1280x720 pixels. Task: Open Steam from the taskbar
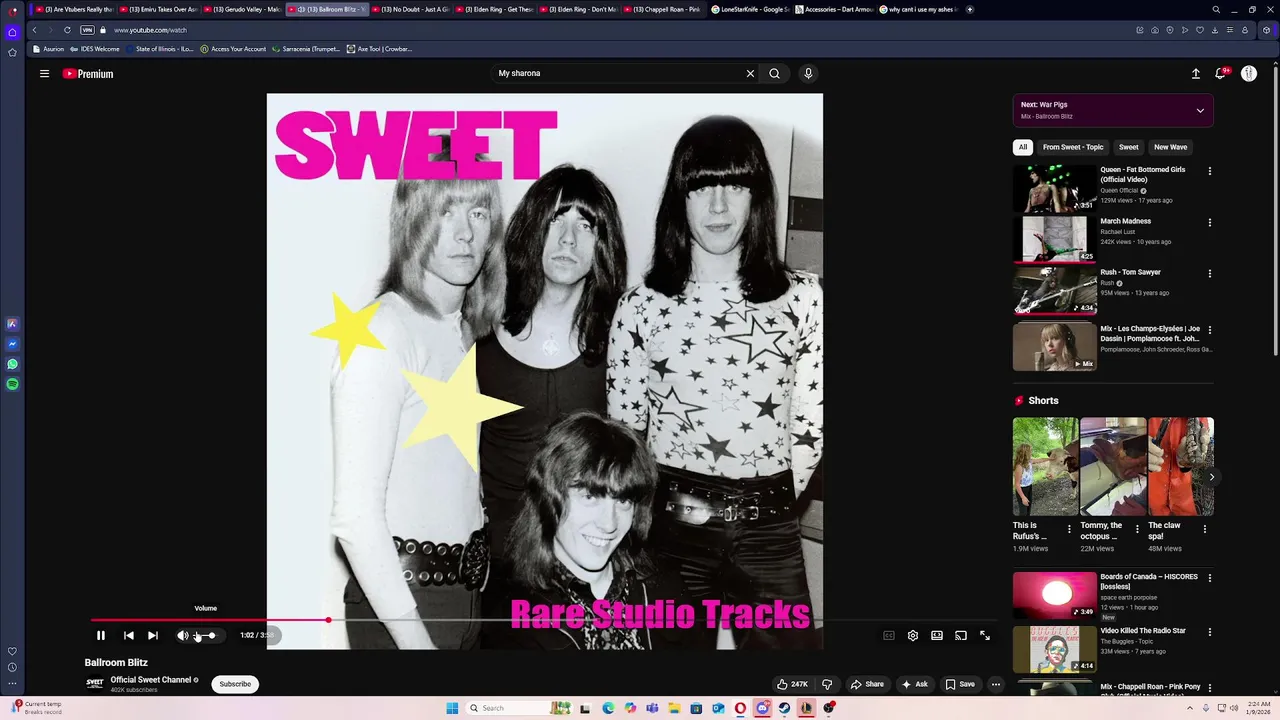pyautogui.click(x=784, y=708)
